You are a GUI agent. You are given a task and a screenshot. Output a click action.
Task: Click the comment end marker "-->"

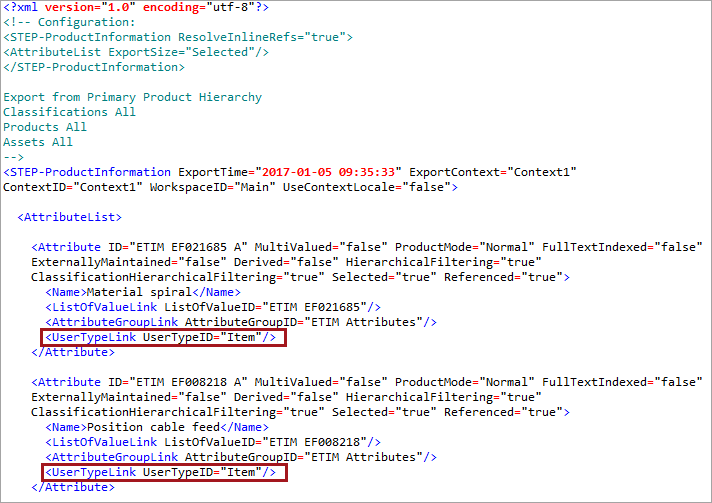(x=13, y=157)
